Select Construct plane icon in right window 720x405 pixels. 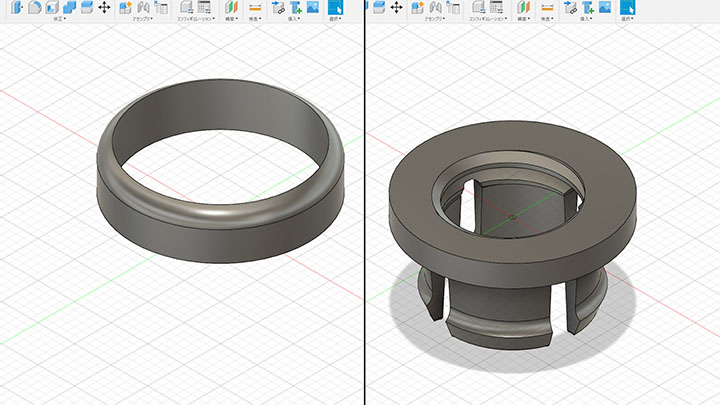(523, 7)
